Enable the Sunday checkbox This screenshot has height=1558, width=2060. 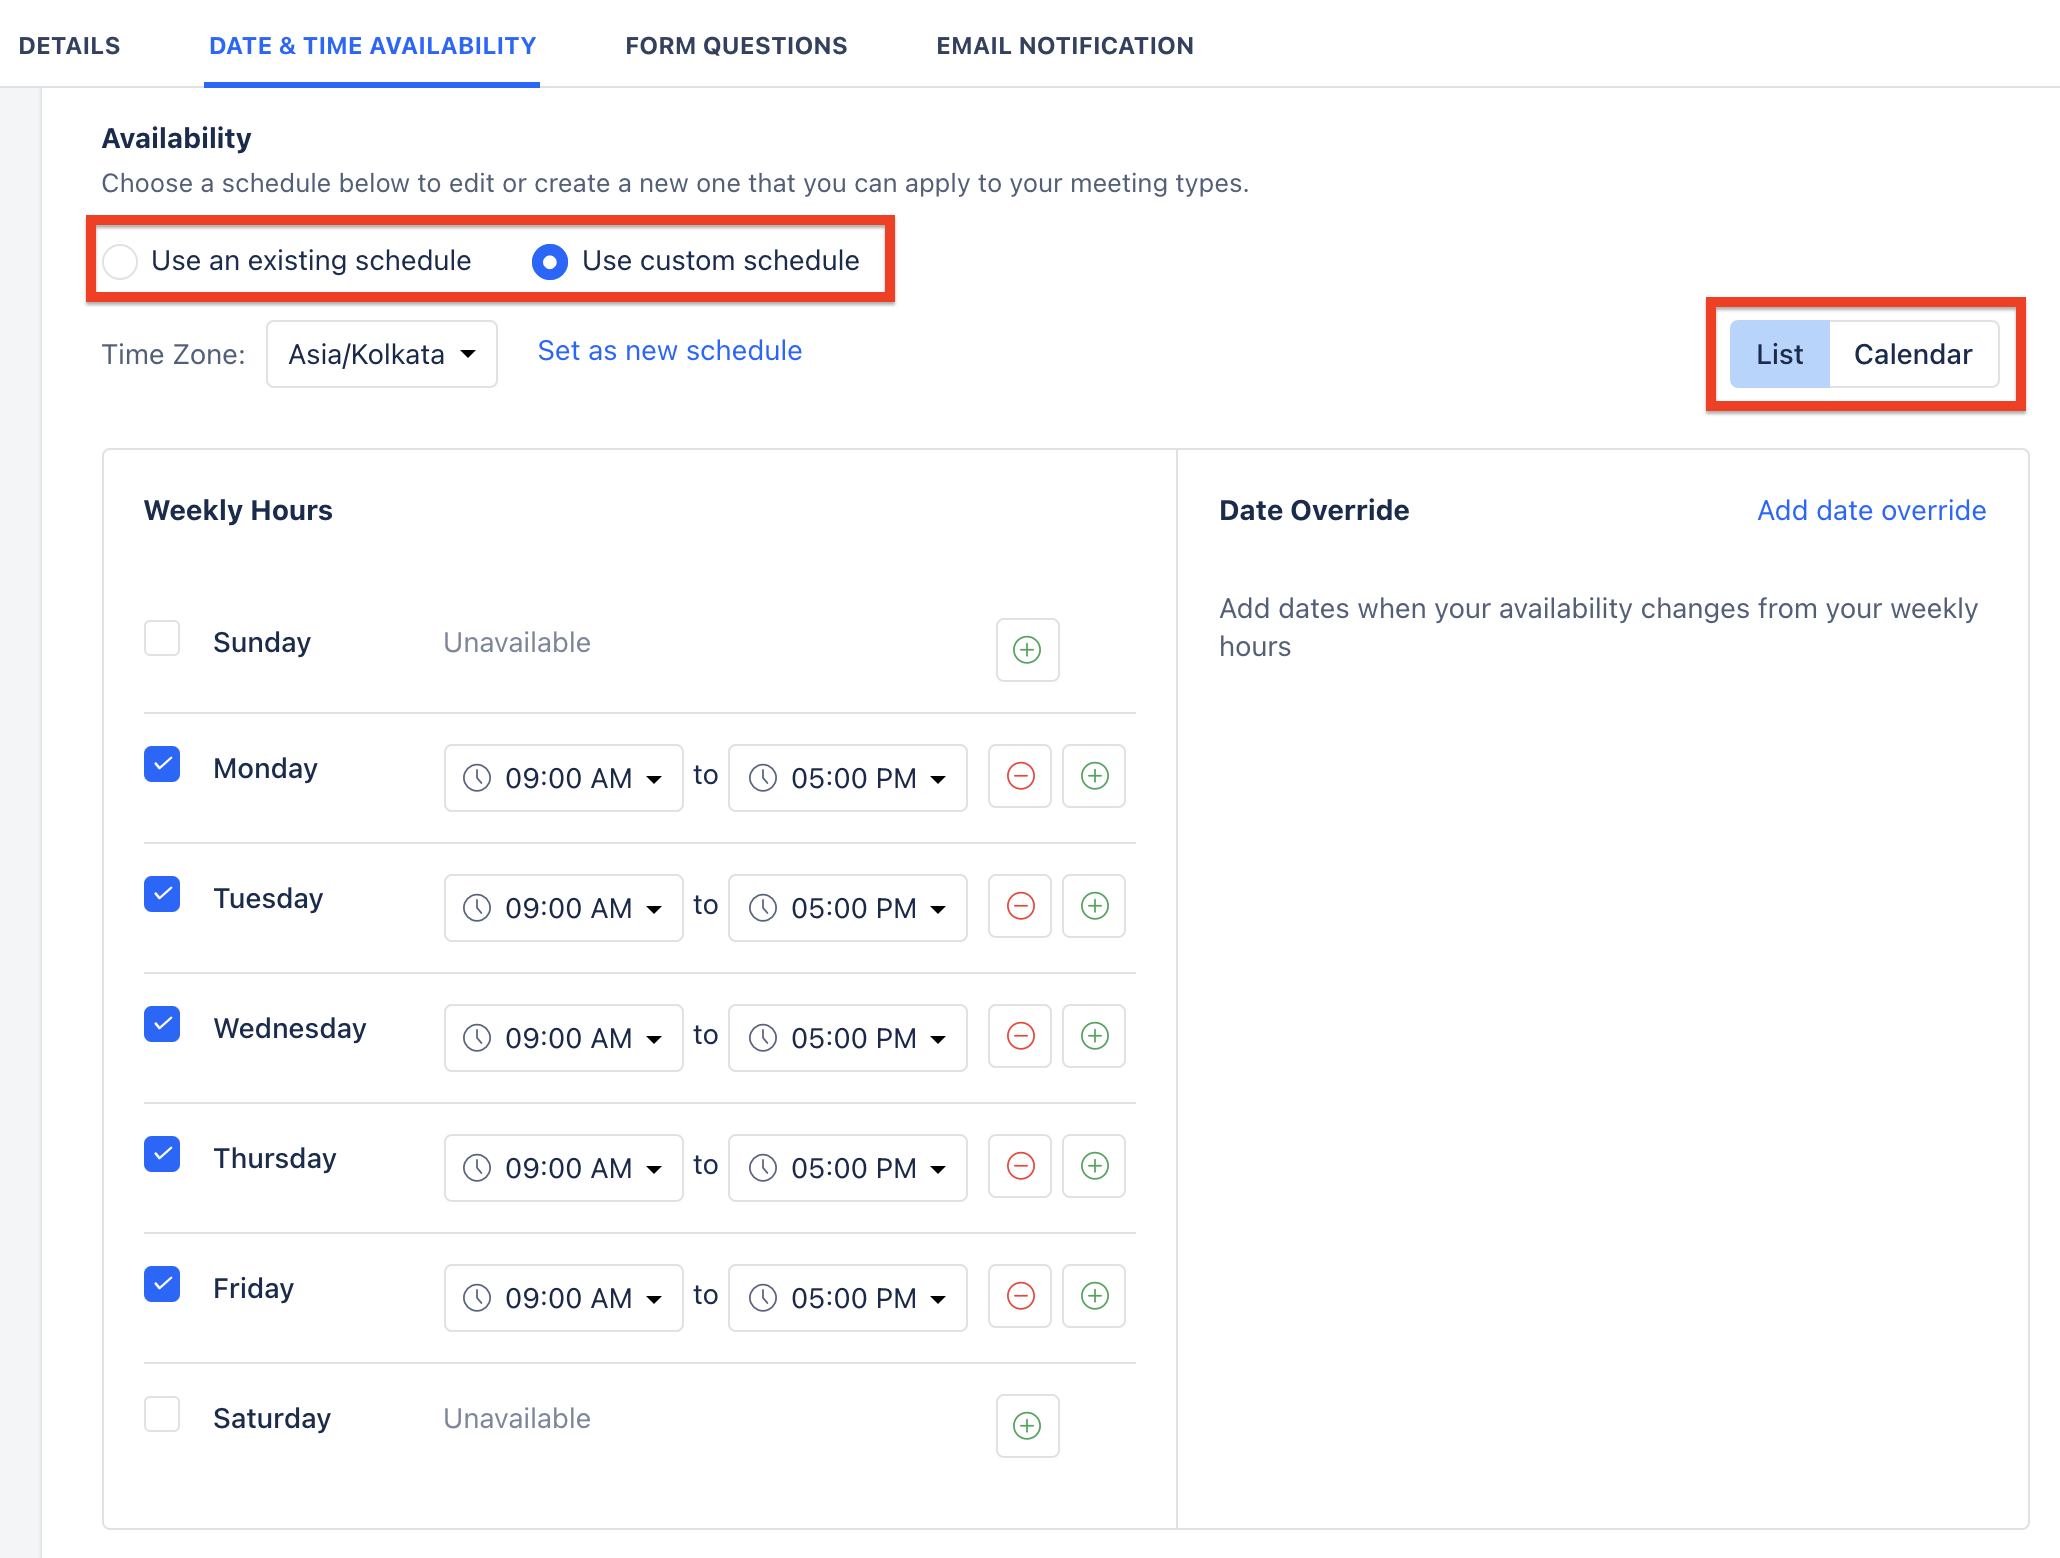(162, 638)
